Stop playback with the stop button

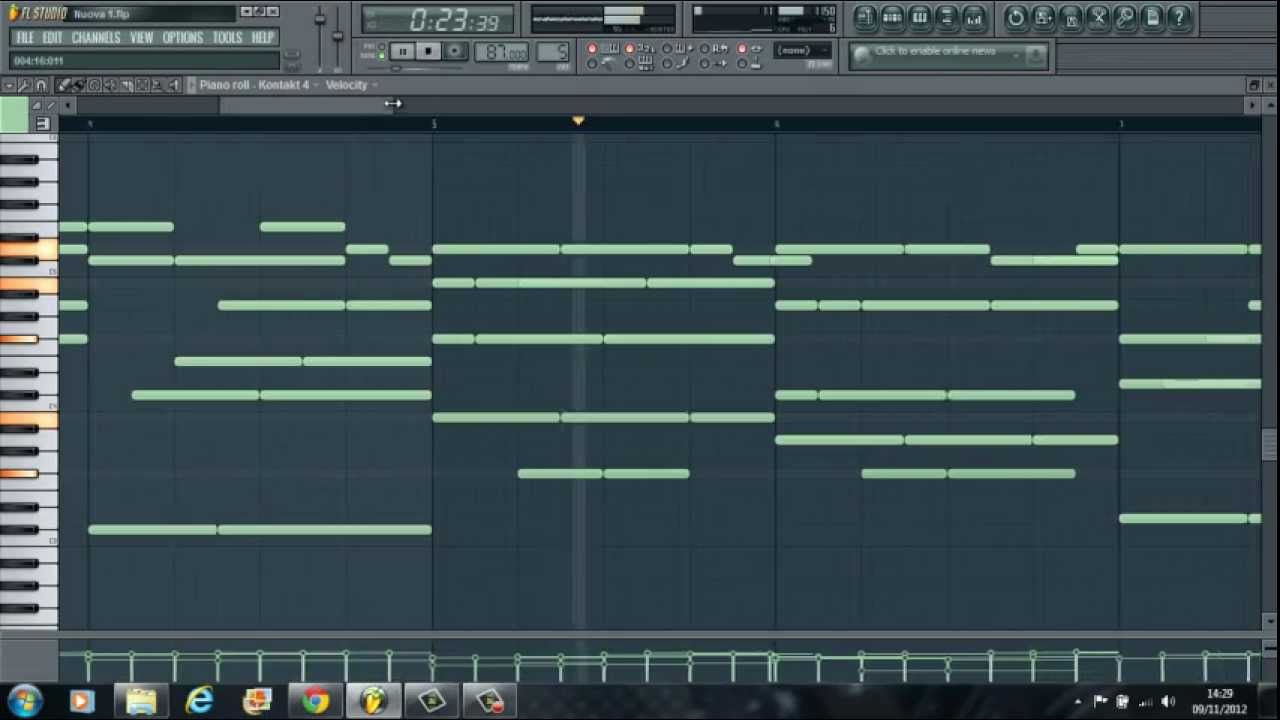[429, 51]
